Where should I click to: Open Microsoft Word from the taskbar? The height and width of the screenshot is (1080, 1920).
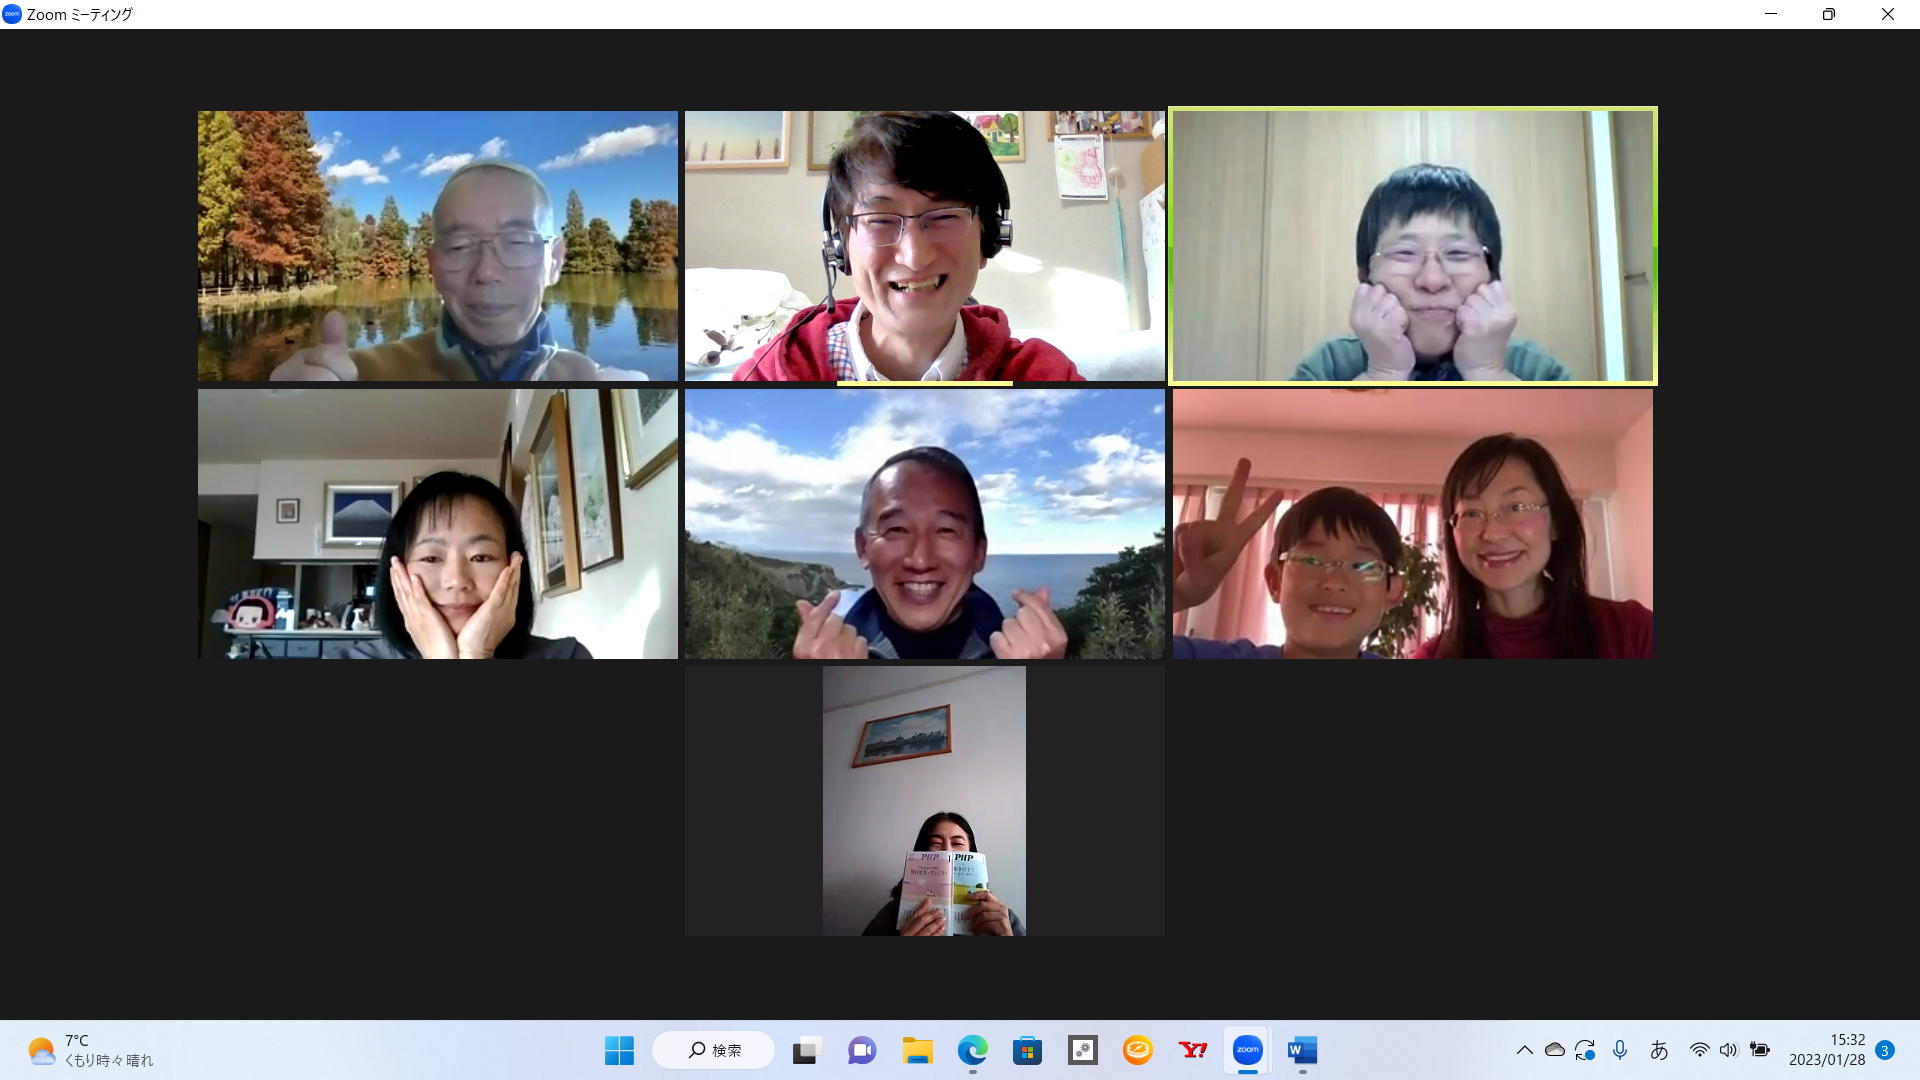point(1302,1050)
